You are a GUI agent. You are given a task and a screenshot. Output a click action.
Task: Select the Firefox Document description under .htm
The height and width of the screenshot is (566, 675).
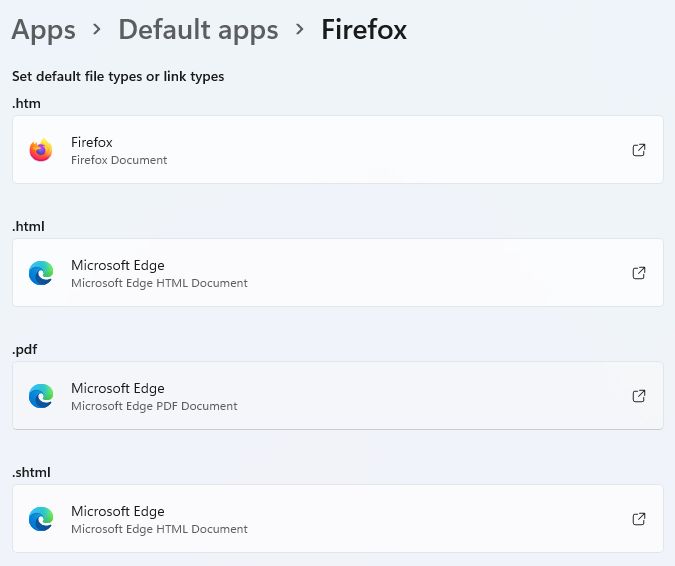point(119,160)
